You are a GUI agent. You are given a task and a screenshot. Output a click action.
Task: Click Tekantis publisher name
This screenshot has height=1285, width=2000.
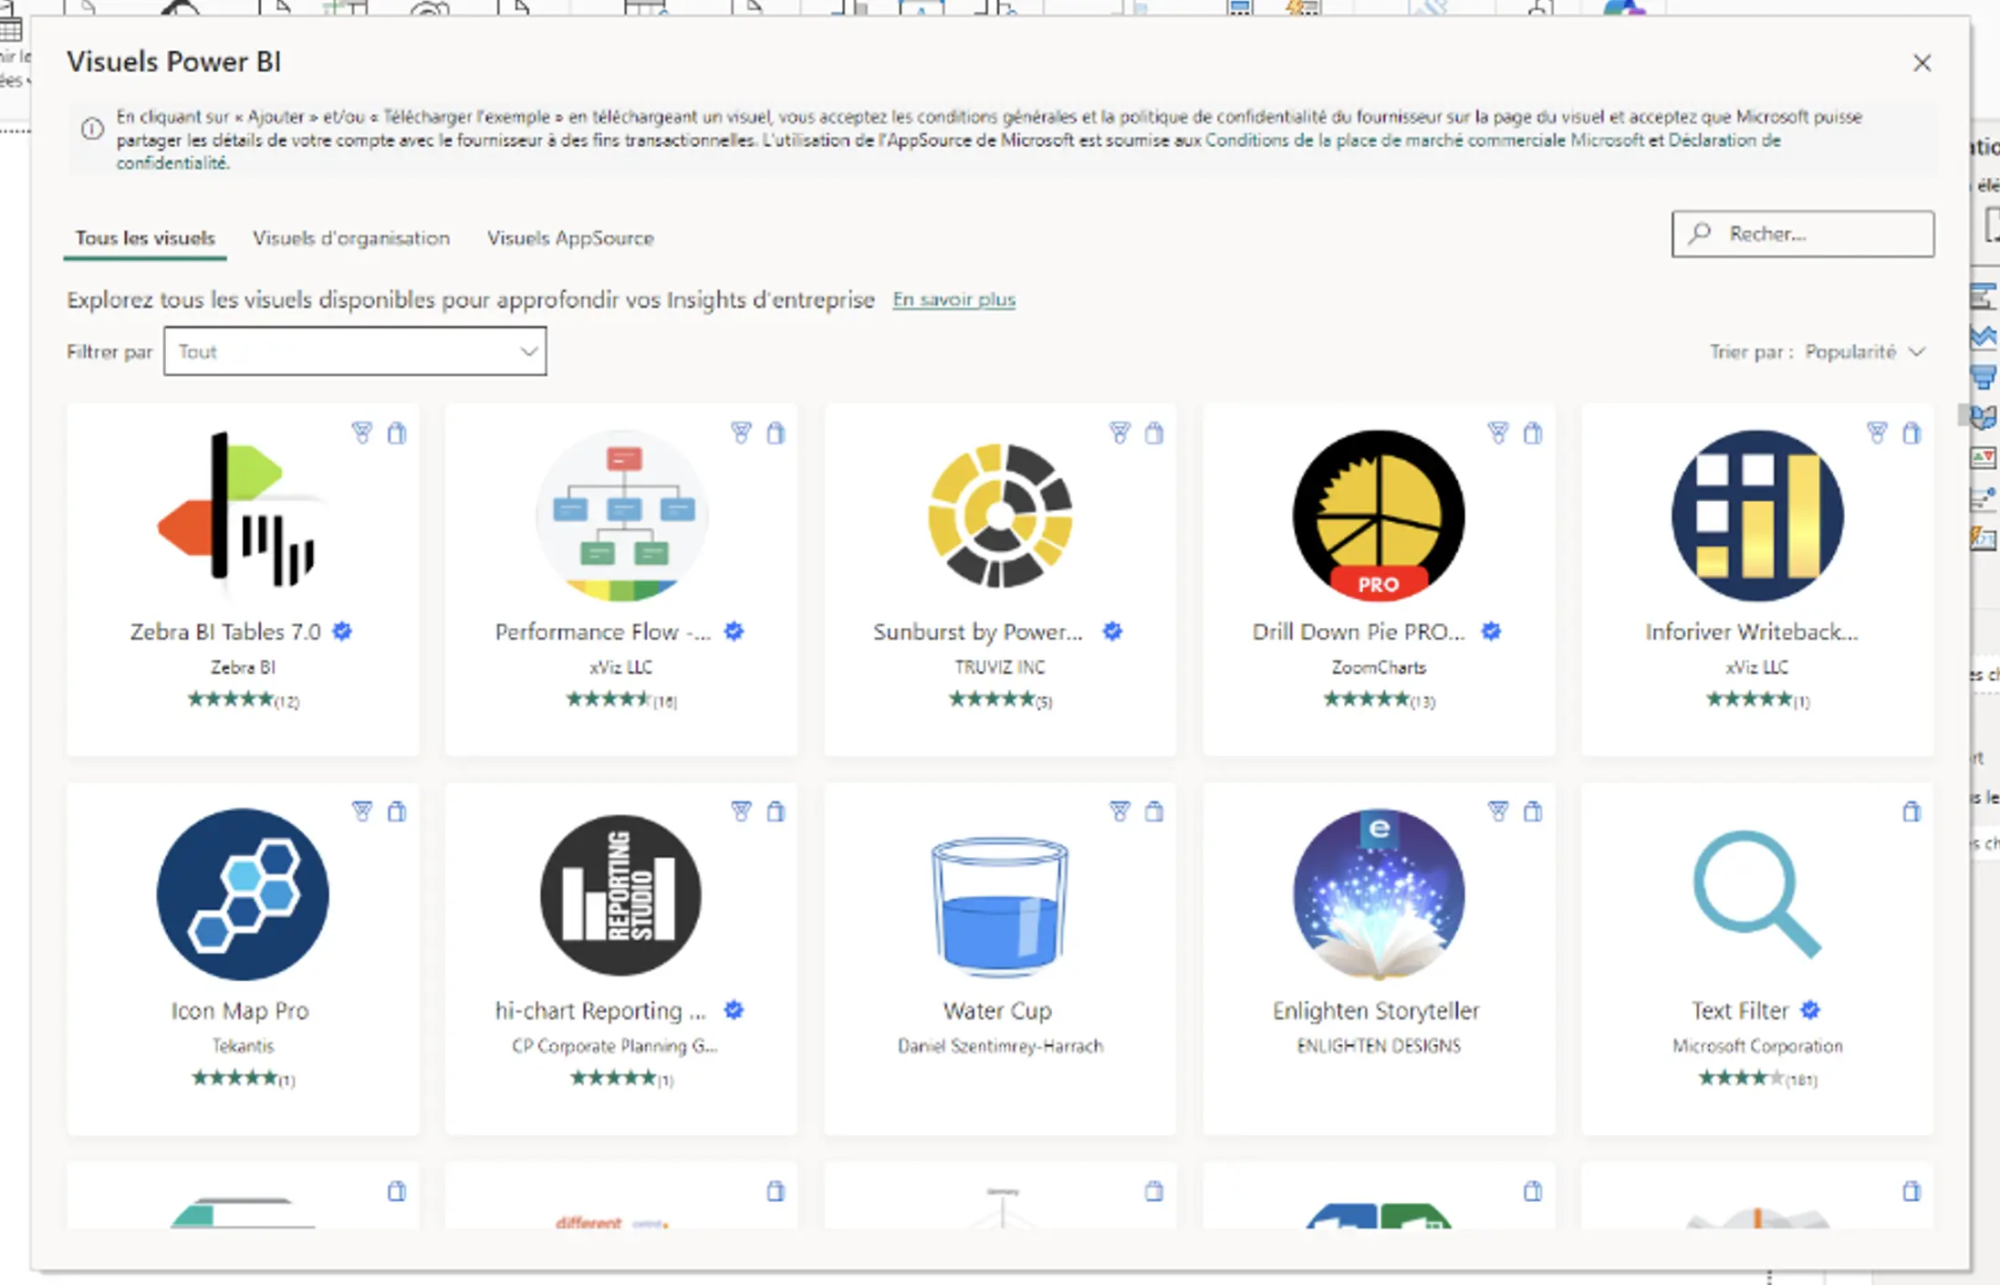pyautogui.click(x=243, y=1046)
